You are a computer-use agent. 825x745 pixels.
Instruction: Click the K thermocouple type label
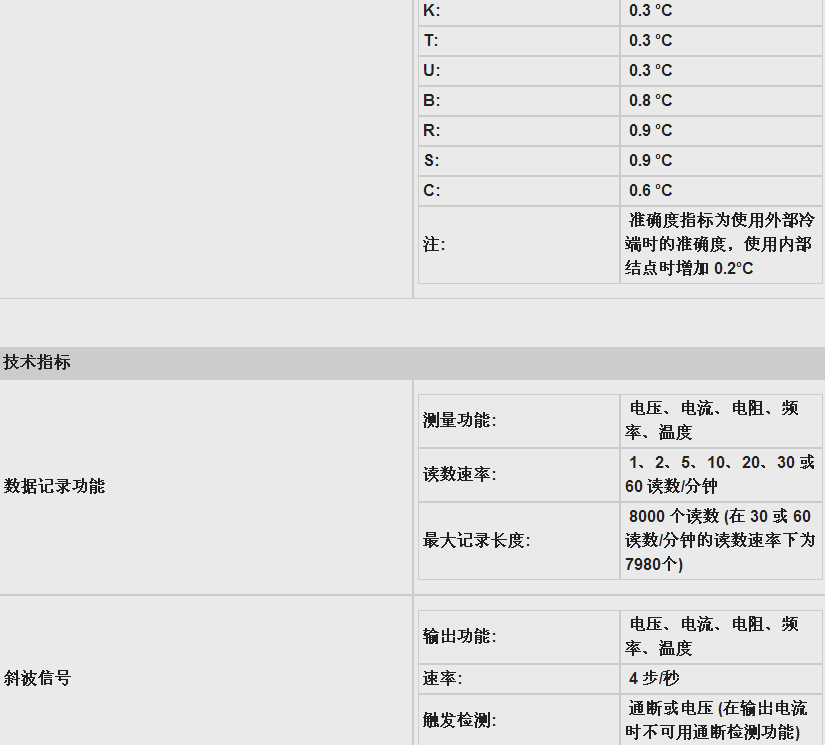pyautogui.click(x=431, y=10)
